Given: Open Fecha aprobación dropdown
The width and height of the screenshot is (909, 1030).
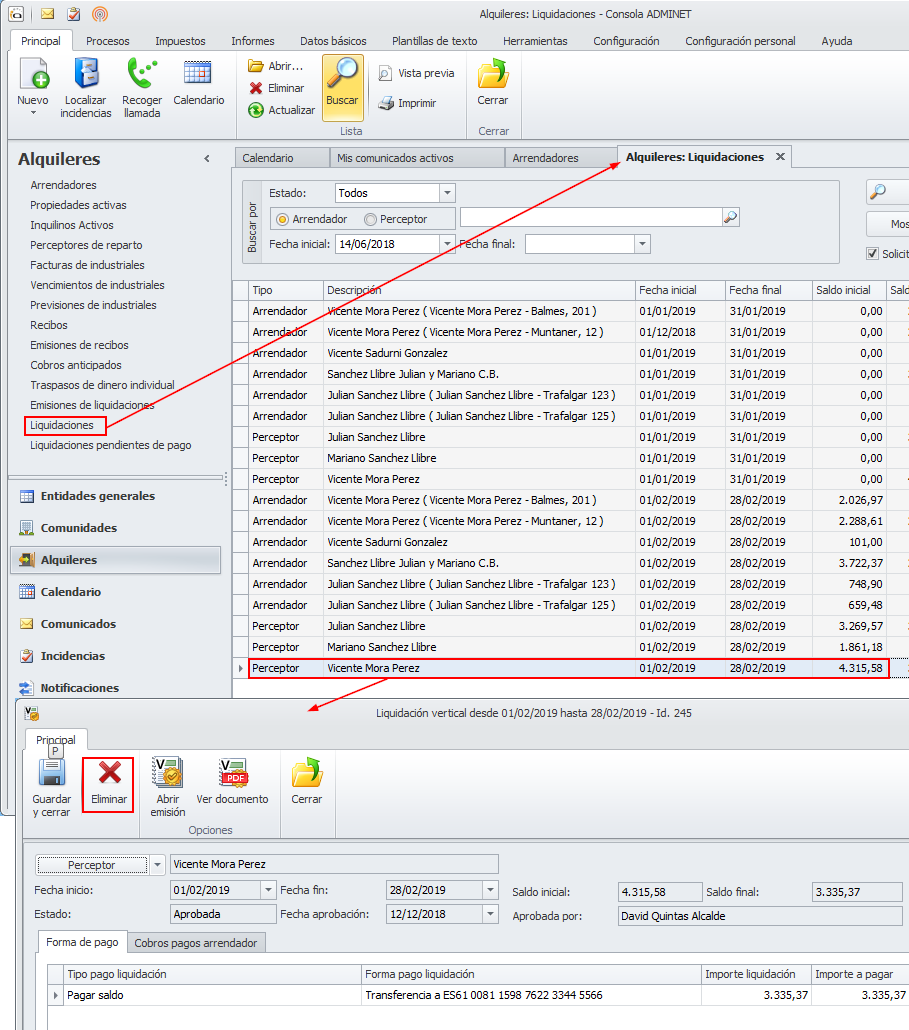Looking at the screenshot, I should coord(491,914).
